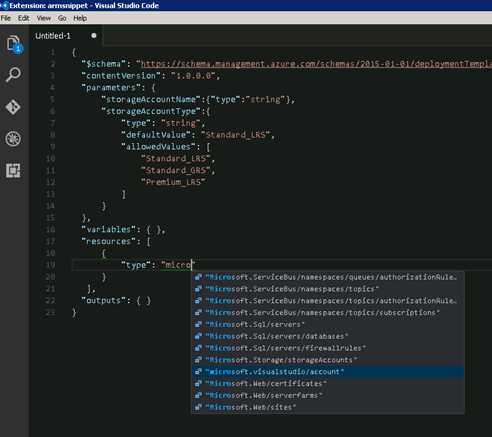This screenshot has height=437, width=492.
Task: Open the Extensions view icon
Action: point(13,170)
